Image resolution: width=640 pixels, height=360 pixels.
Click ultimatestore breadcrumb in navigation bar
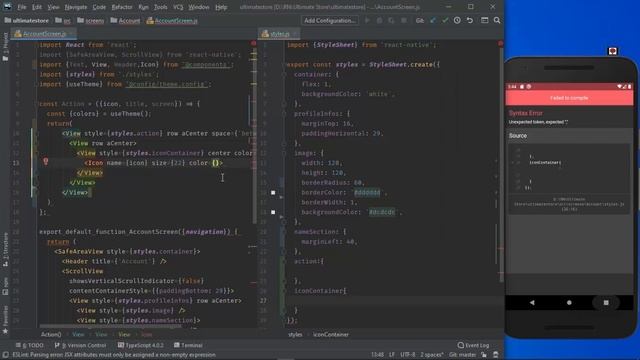point(27,20)
